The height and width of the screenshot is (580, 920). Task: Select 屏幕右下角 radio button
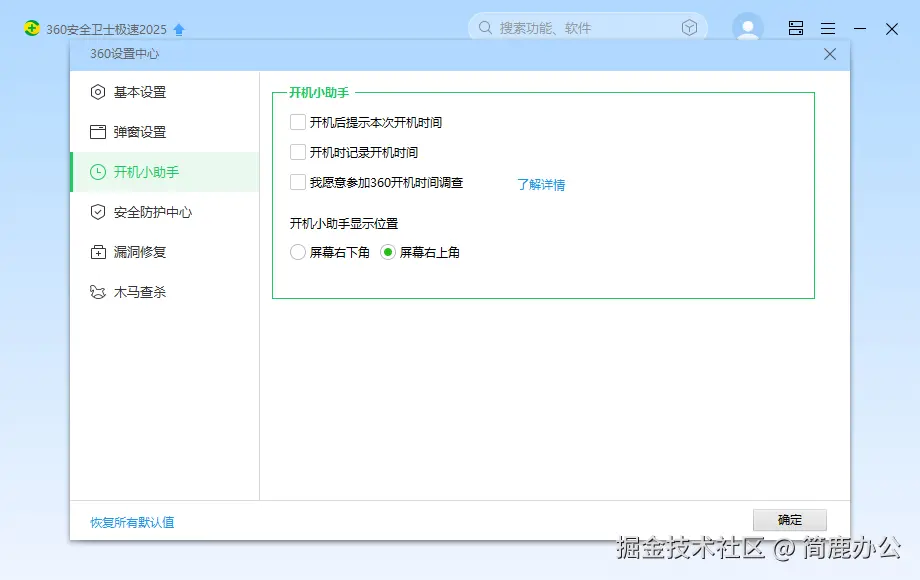pyautogui.click(x=298, y=252)
